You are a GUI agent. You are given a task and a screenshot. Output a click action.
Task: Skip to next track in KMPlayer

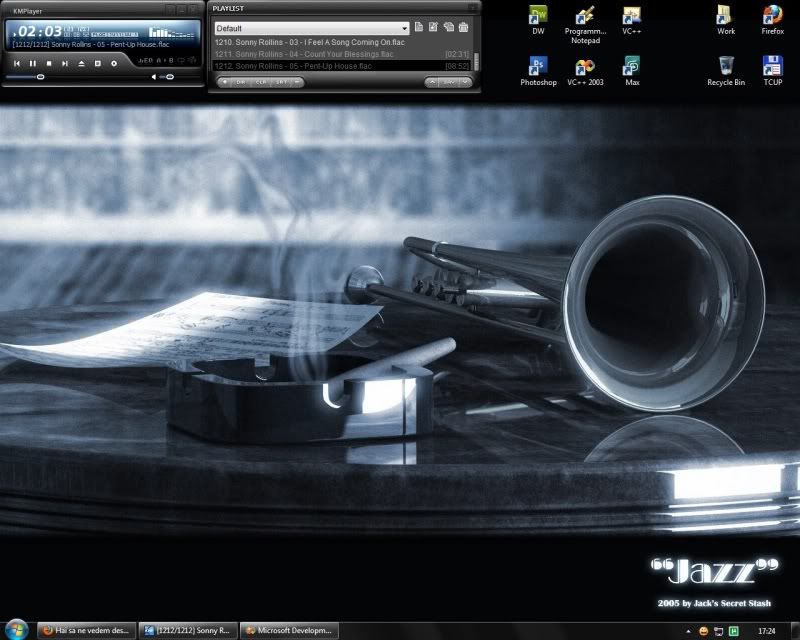[x=65, y=63]
